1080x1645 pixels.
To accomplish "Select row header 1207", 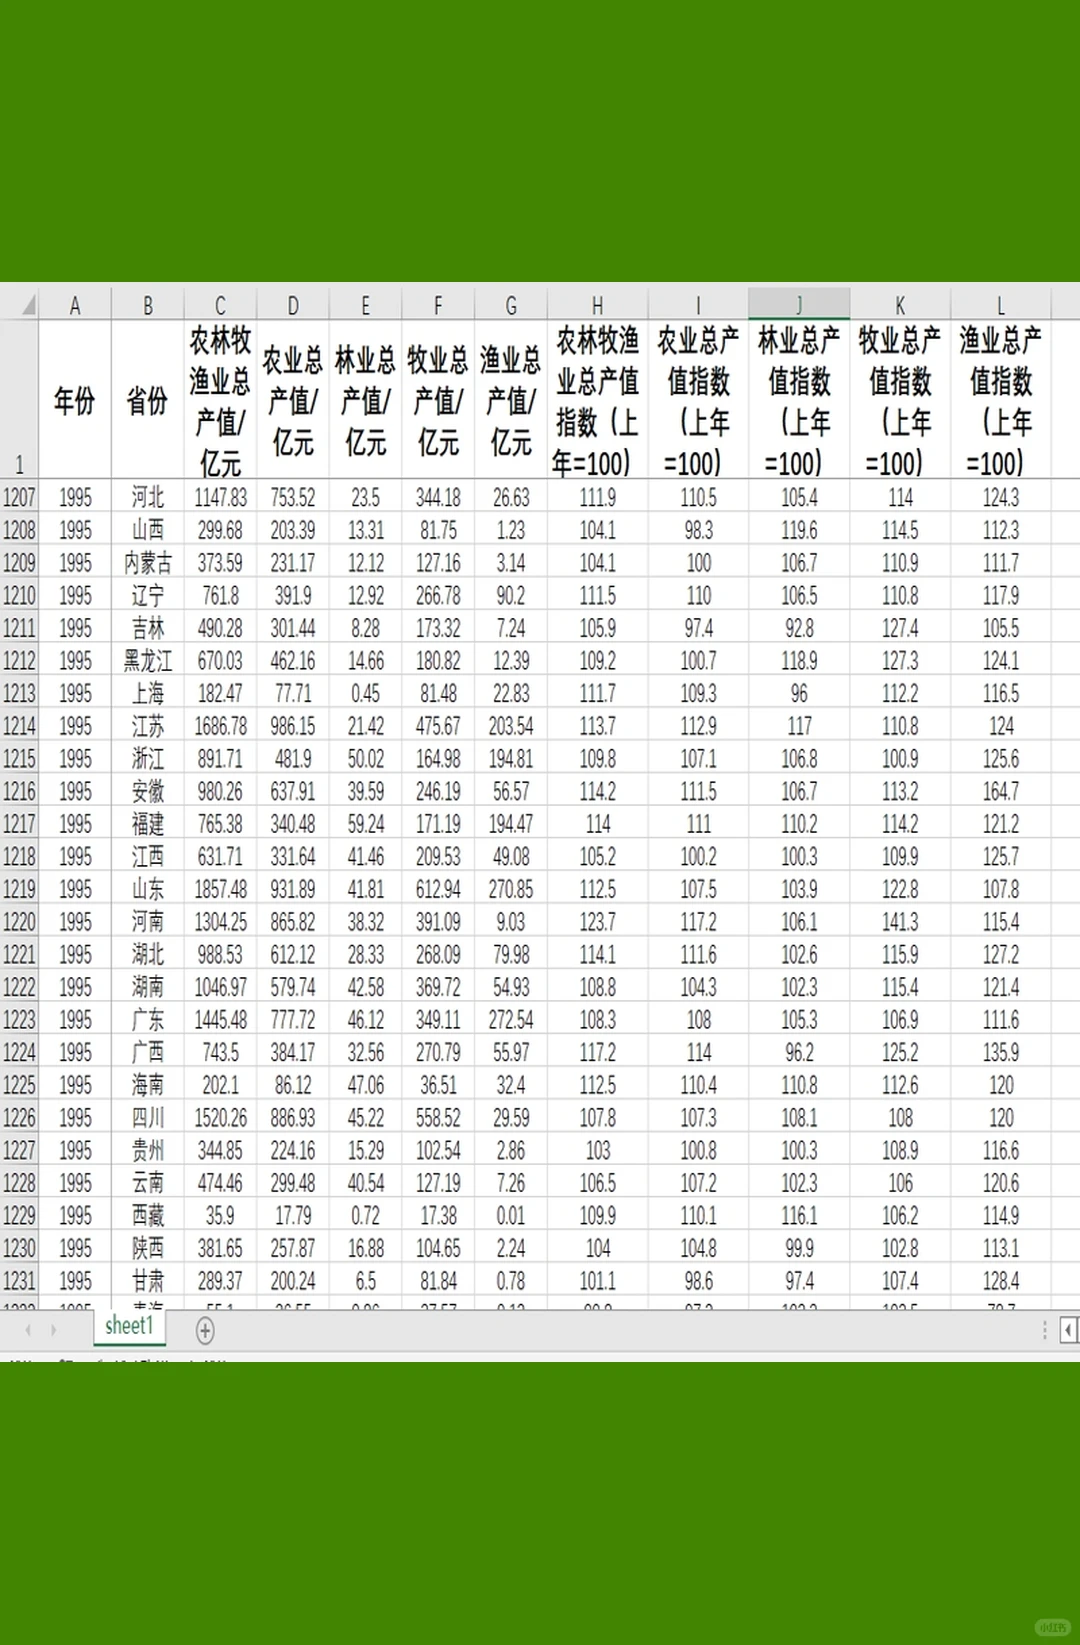I will tap(19, 497).
